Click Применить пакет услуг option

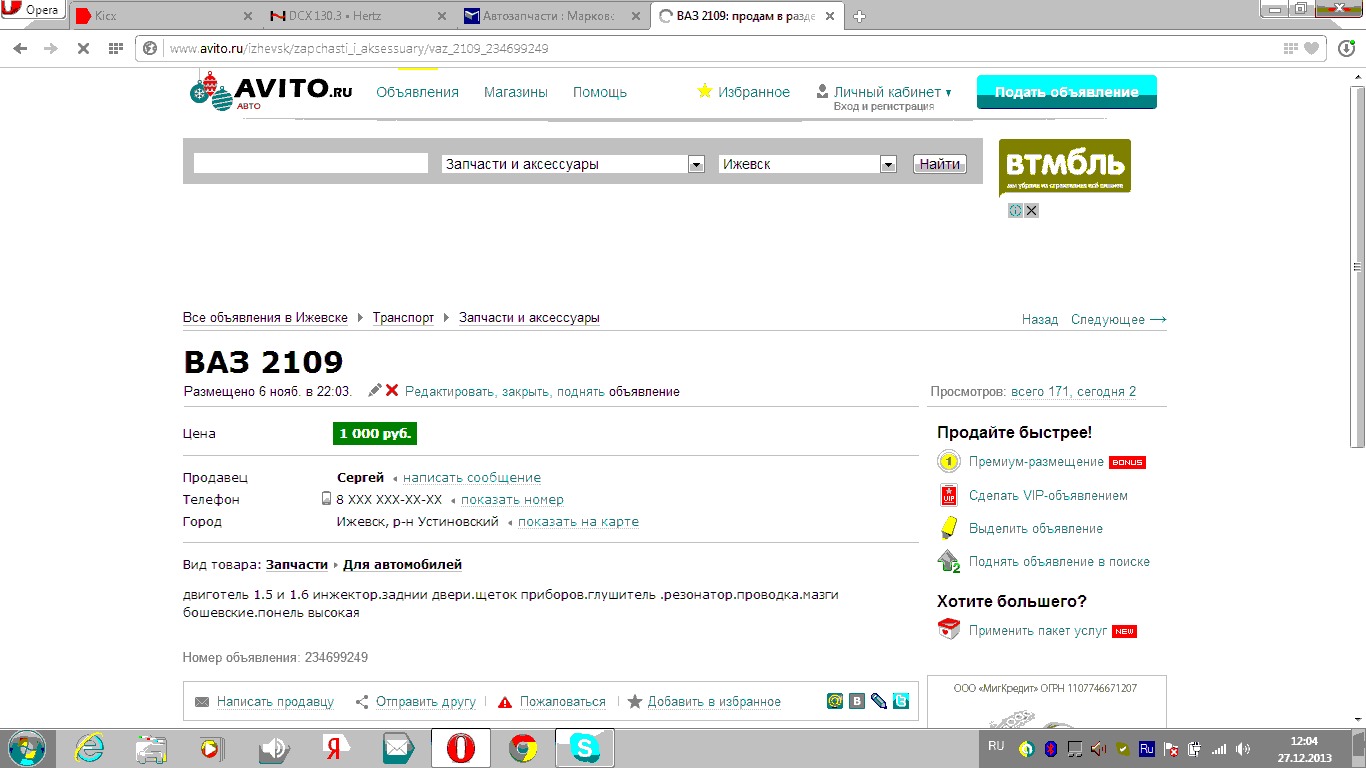click(x=1038, y=631)
